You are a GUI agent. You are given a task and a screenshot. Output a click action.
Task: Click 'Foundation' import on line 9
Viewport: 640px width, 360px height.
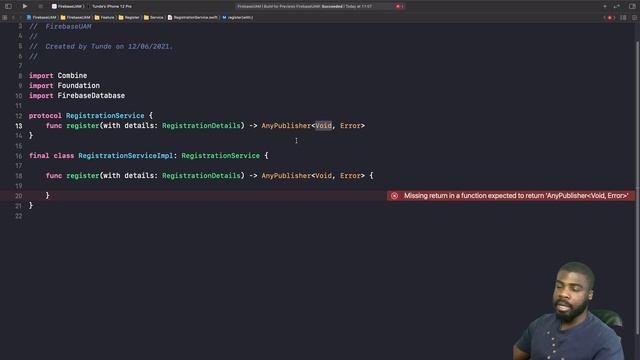coord(78,86)
